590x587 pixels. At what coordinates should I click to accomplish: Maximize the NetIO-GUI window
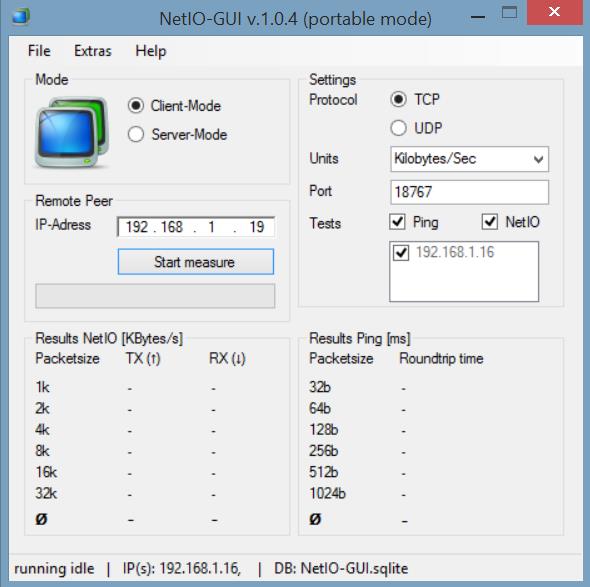pos(509,13)
